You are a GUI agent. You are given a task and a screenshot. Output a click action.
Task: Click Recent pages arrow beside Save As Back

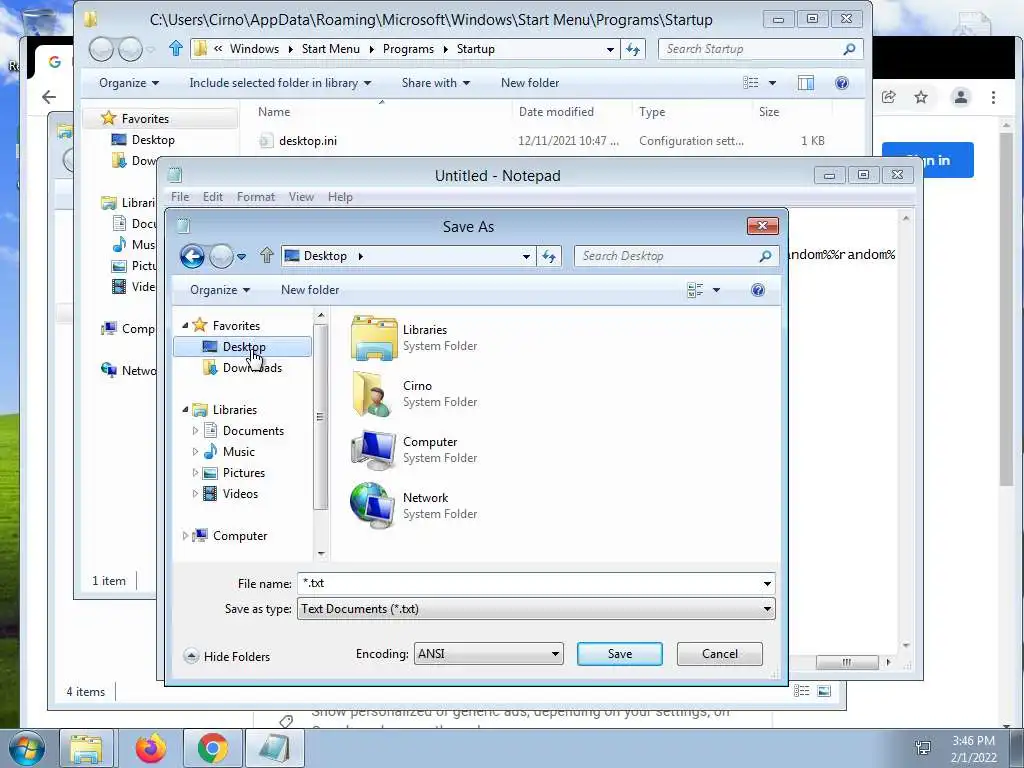[242, 257]
